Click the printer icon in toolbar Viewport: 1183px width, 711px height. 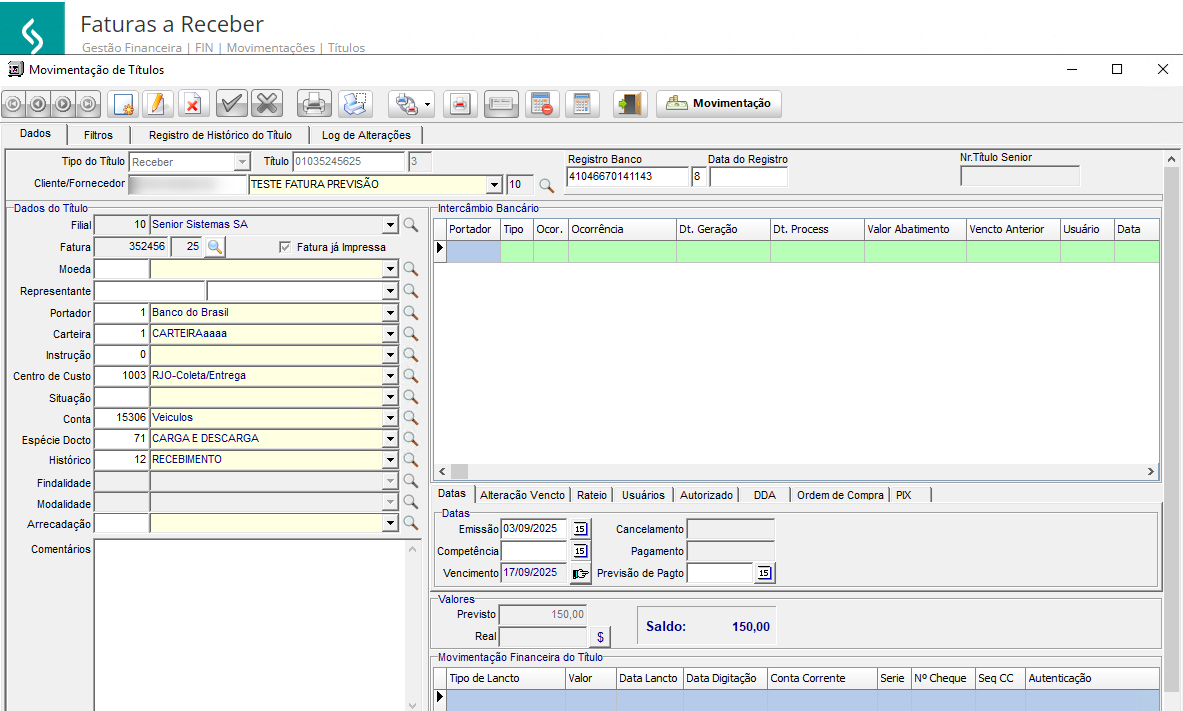[x=313, y=104]
